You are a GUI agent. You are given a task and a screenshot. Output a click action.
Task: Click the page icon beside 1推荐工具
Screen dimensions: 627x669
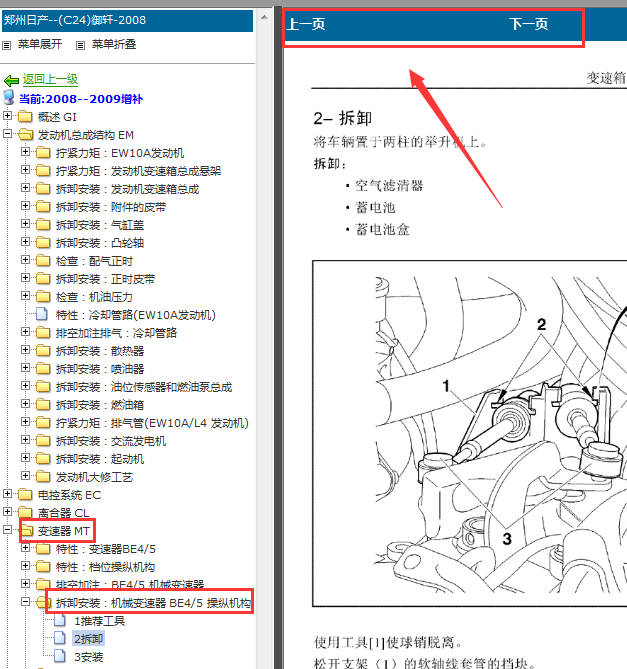pos(62,621)
